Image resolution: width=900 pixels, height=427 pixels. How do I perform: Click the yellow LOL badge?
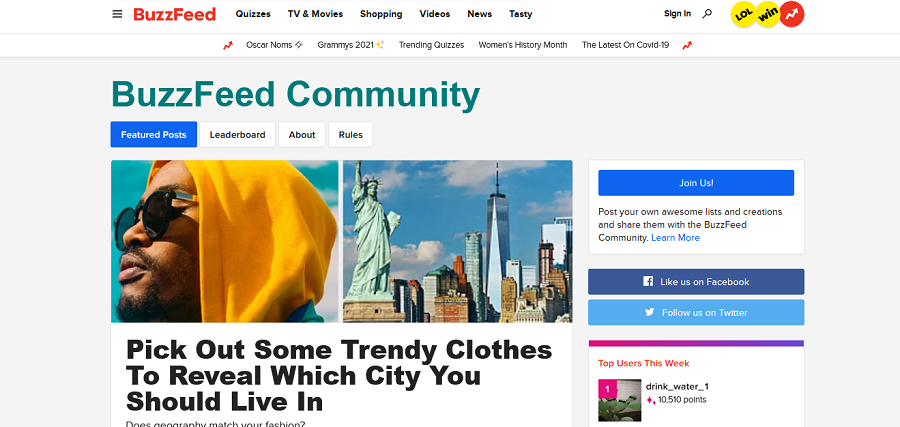[744, 14]
